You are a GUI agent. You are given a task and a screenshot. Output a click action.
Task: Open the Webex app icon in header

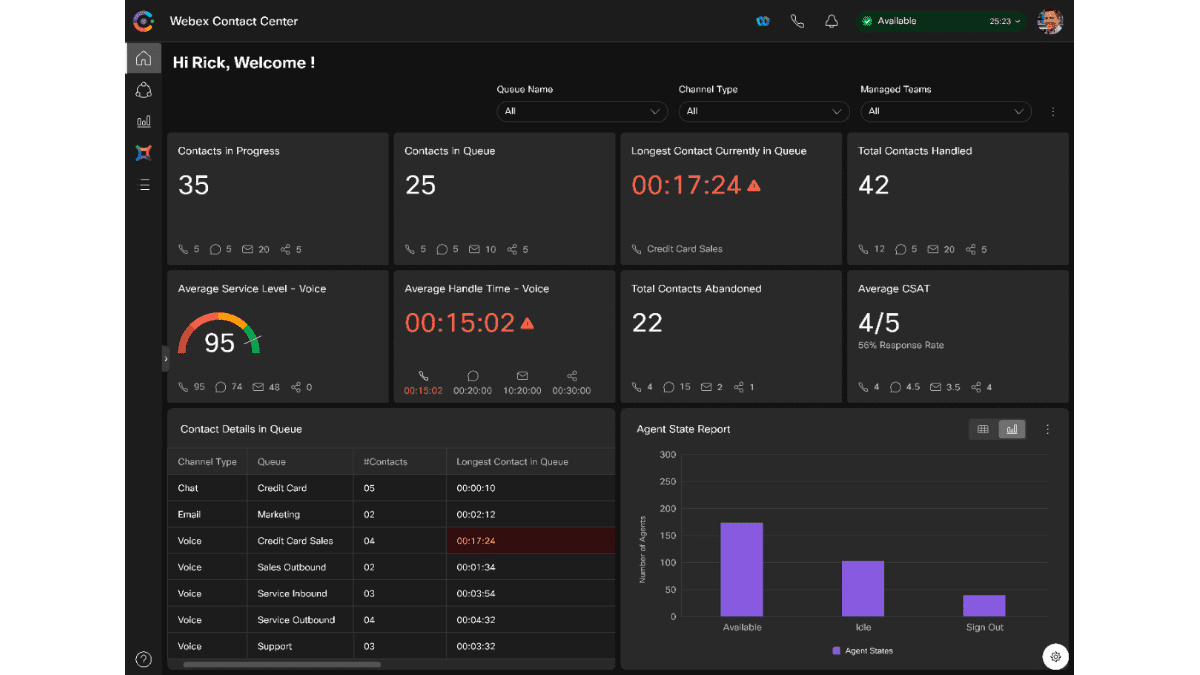(763, 21)
